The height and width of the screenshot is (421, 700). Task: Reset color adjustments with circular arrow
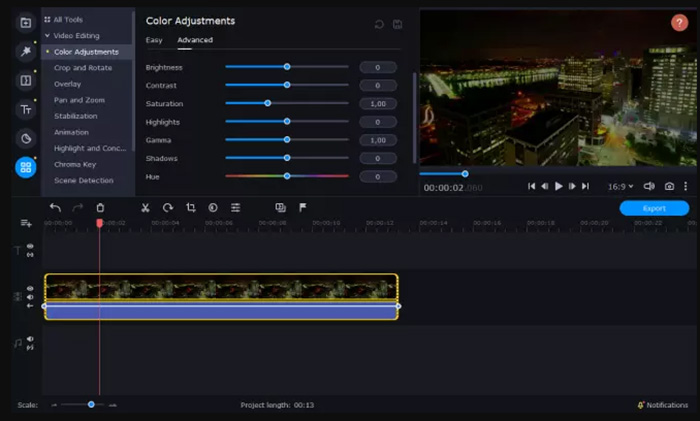379,25
